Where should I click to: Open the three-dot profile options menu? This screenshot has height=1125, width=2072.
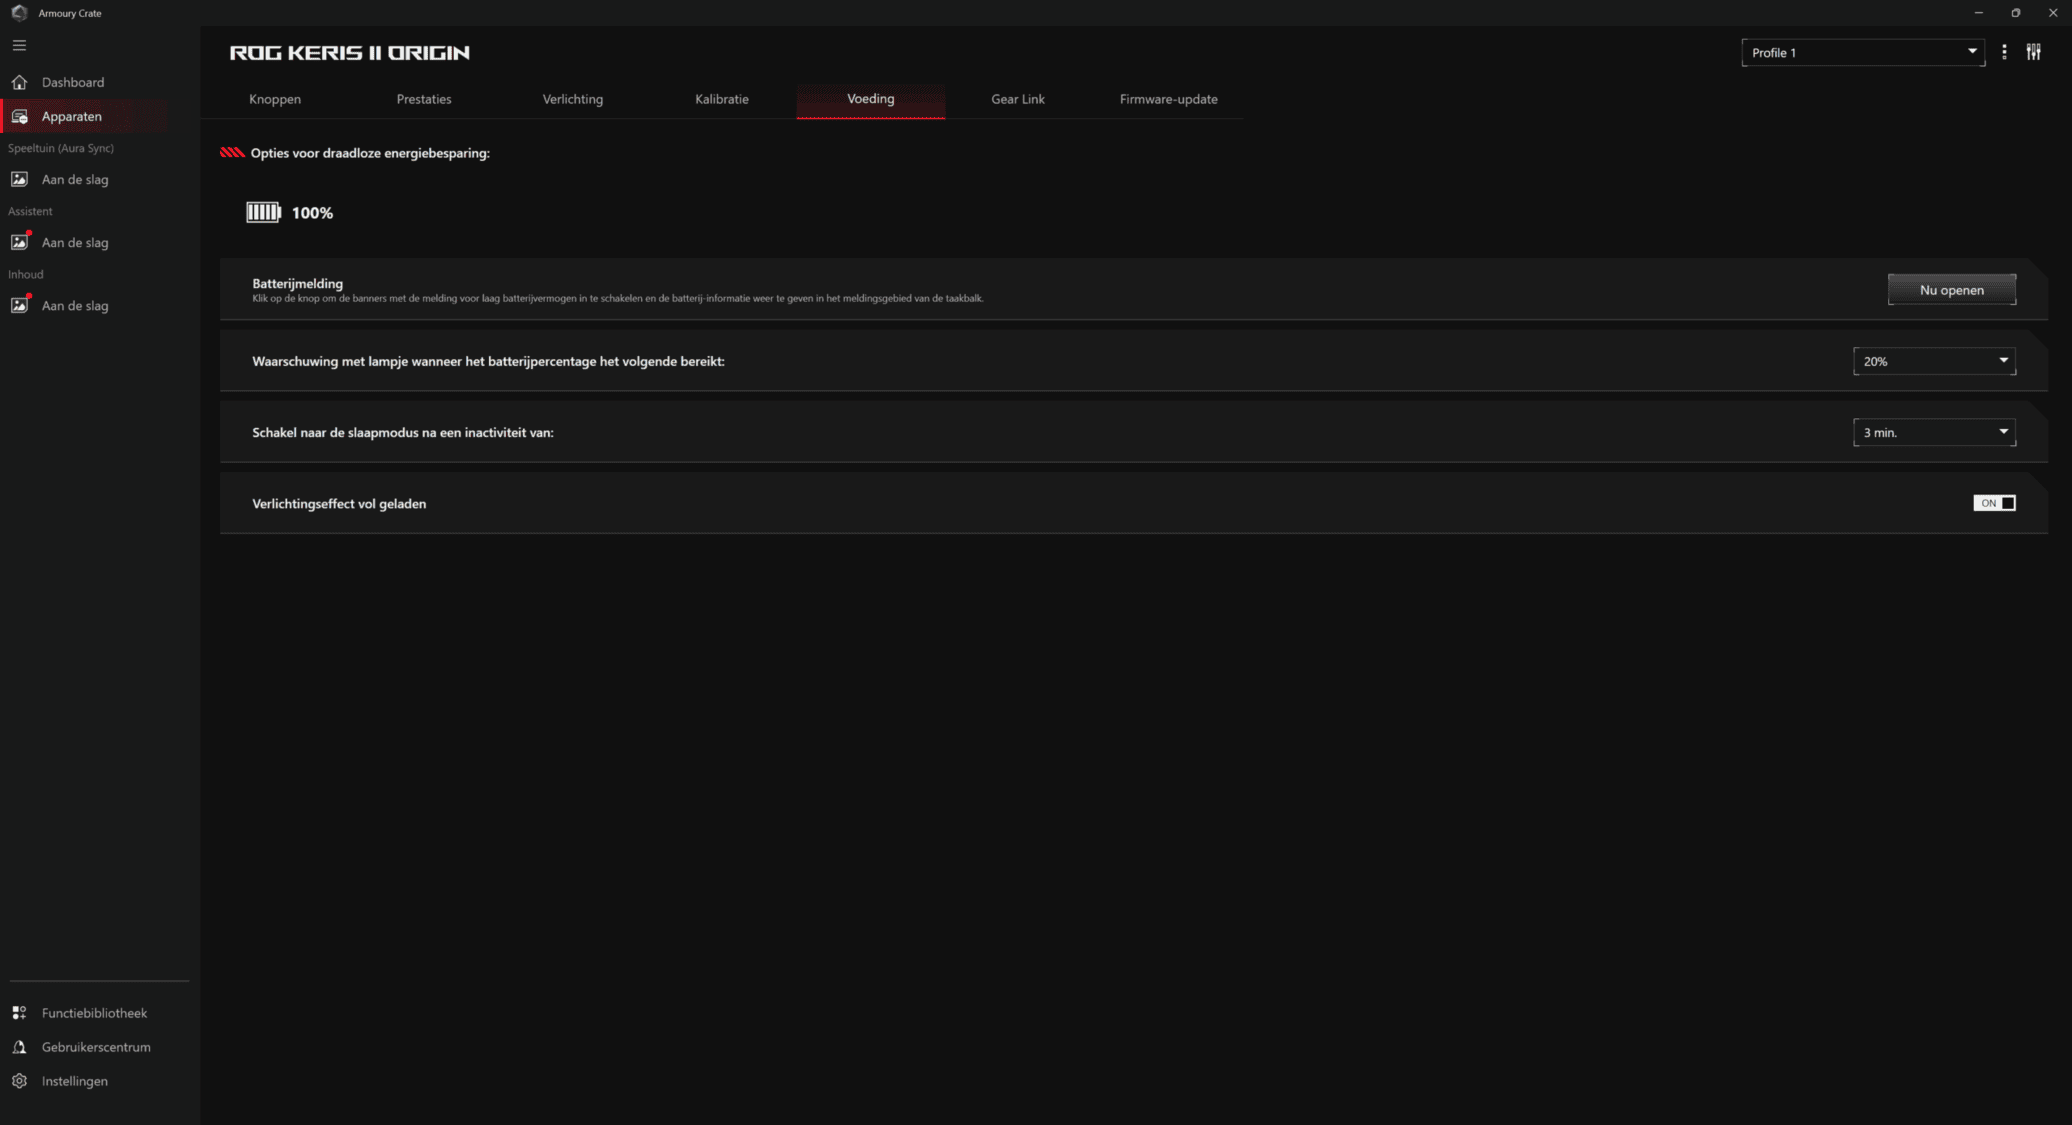2004,52
